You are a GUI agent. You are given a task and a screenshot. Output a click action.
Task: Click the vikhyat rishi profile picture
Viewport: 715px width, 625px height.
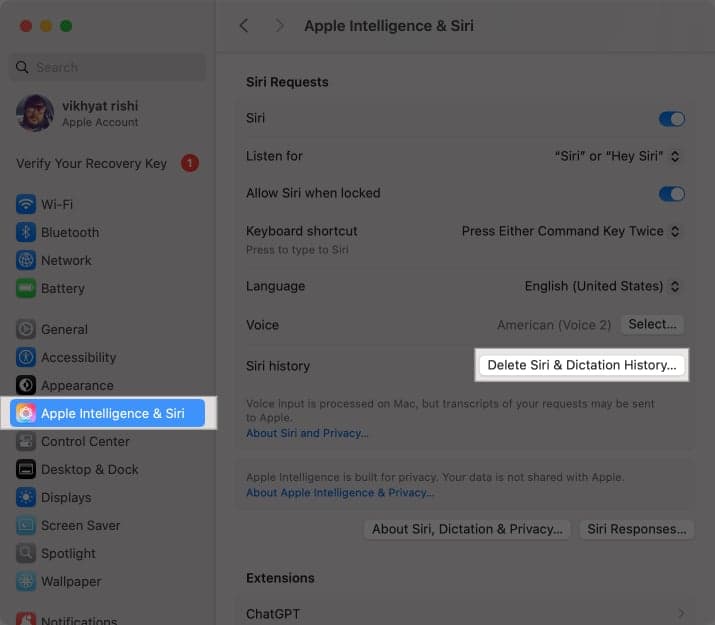pos(35,113)
